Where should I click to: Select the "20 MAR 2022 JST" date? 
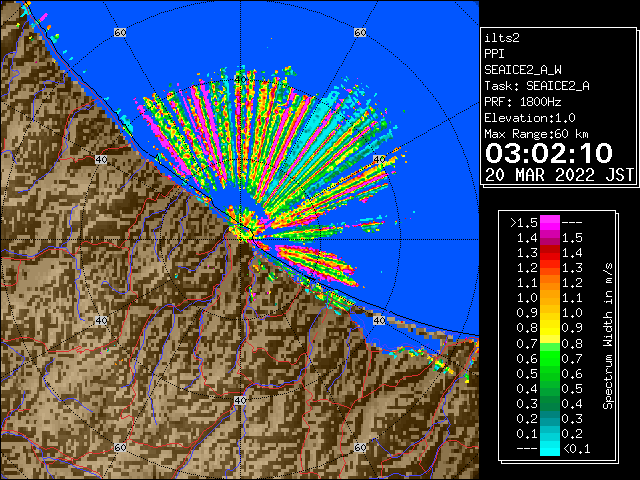coord(560,175)
